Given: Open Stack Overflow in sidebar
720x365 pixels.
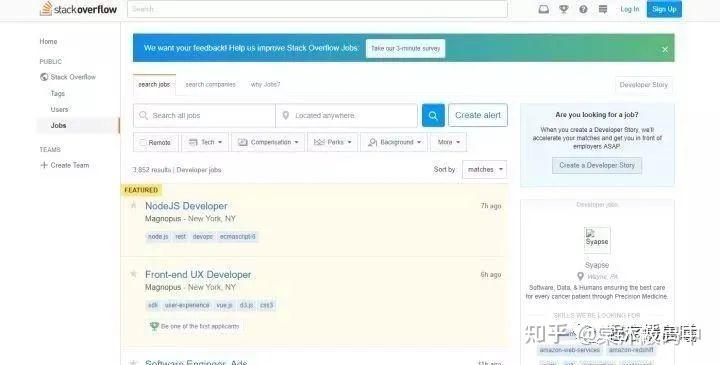Looking at the screenshot, I should click(x=68, y=77).
